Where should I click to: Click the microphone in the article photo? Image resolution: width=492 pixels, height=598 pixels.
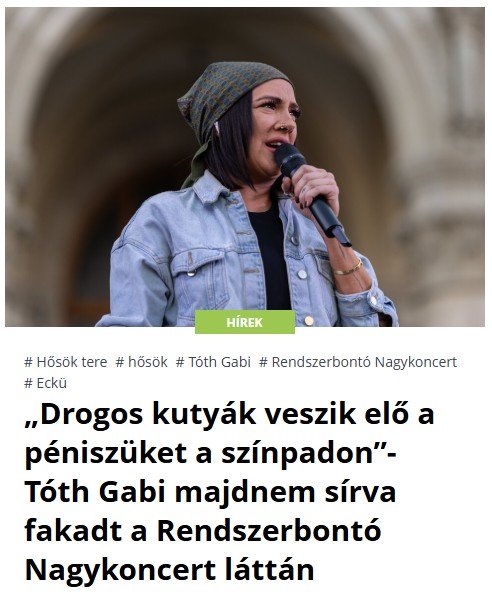coord(310,193)
